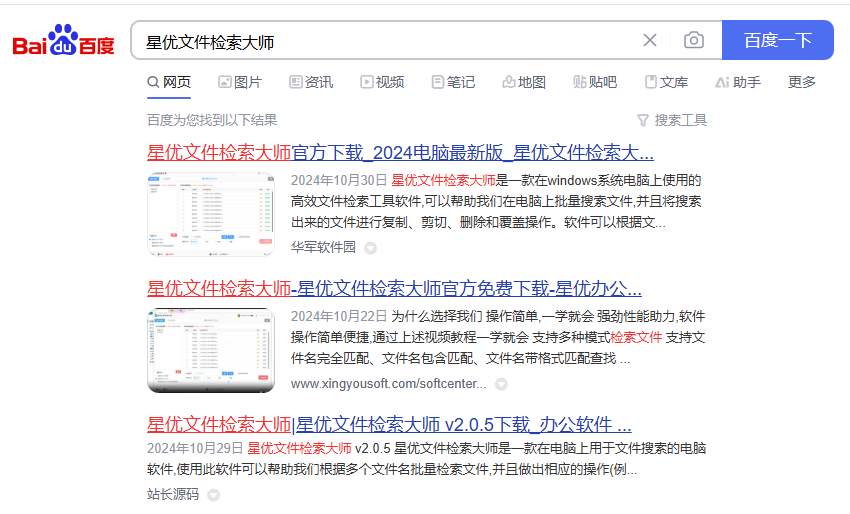The image size is (850, 514).
Task: Expand dropdown arrow beside 华军软件园
Action: click(x=370, y=248)
